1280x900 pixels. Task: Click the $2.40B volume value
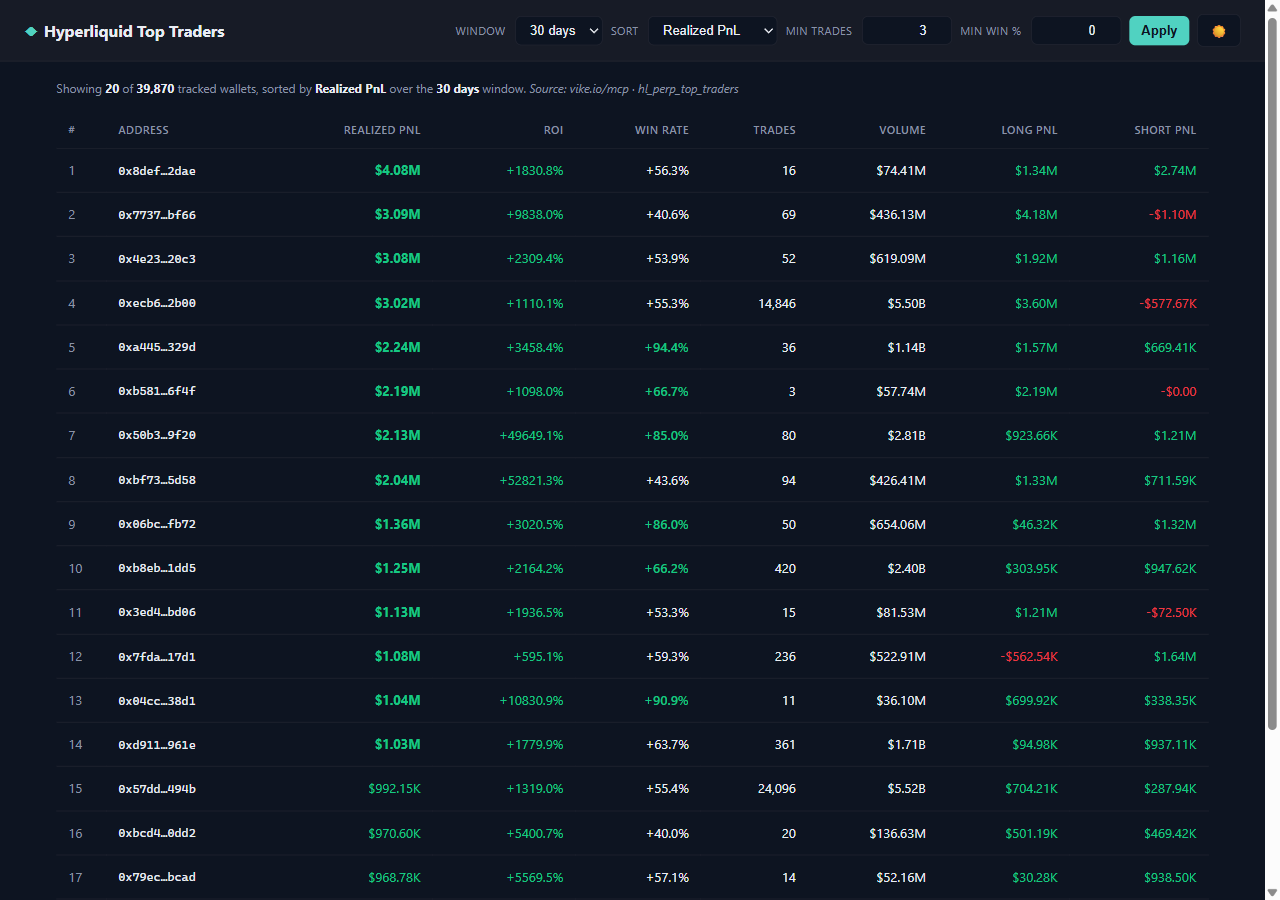click(x=907, y=568)
